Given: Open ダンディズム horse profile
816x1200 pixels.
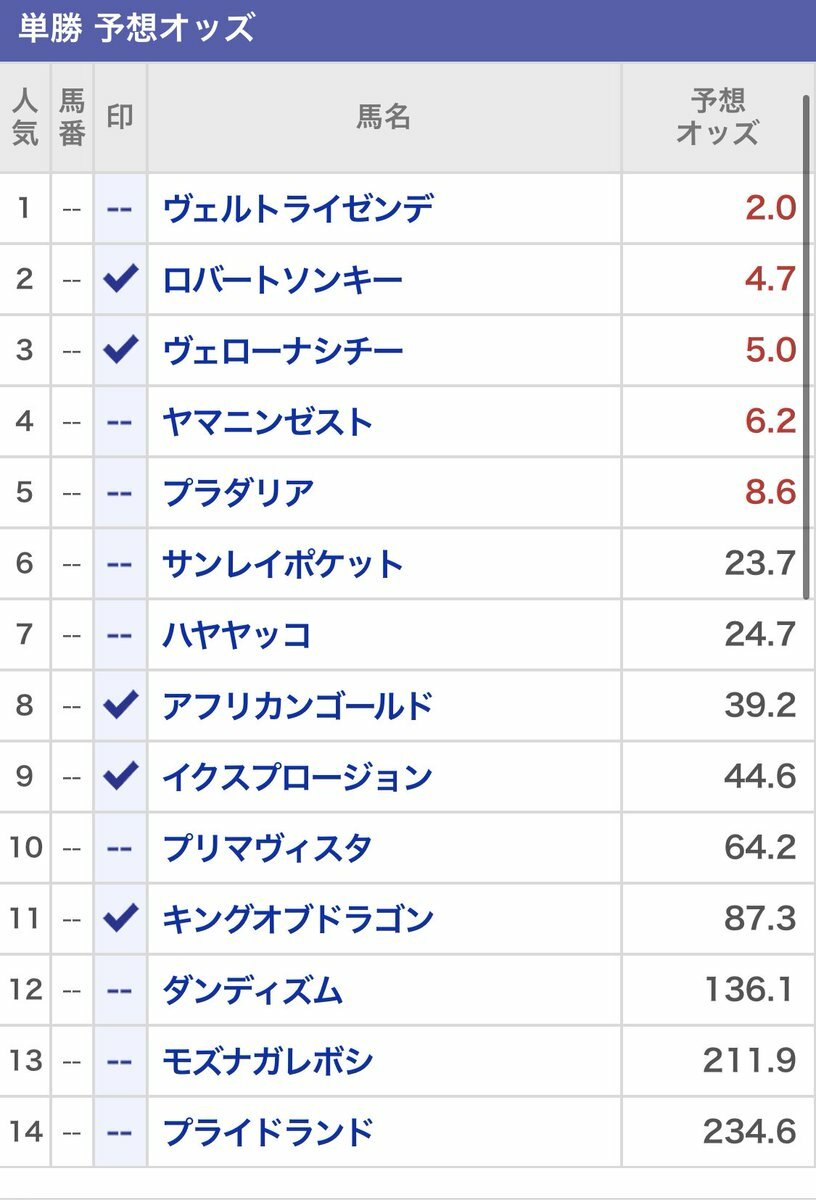Looking at the screenshot, I should point(252,990).
